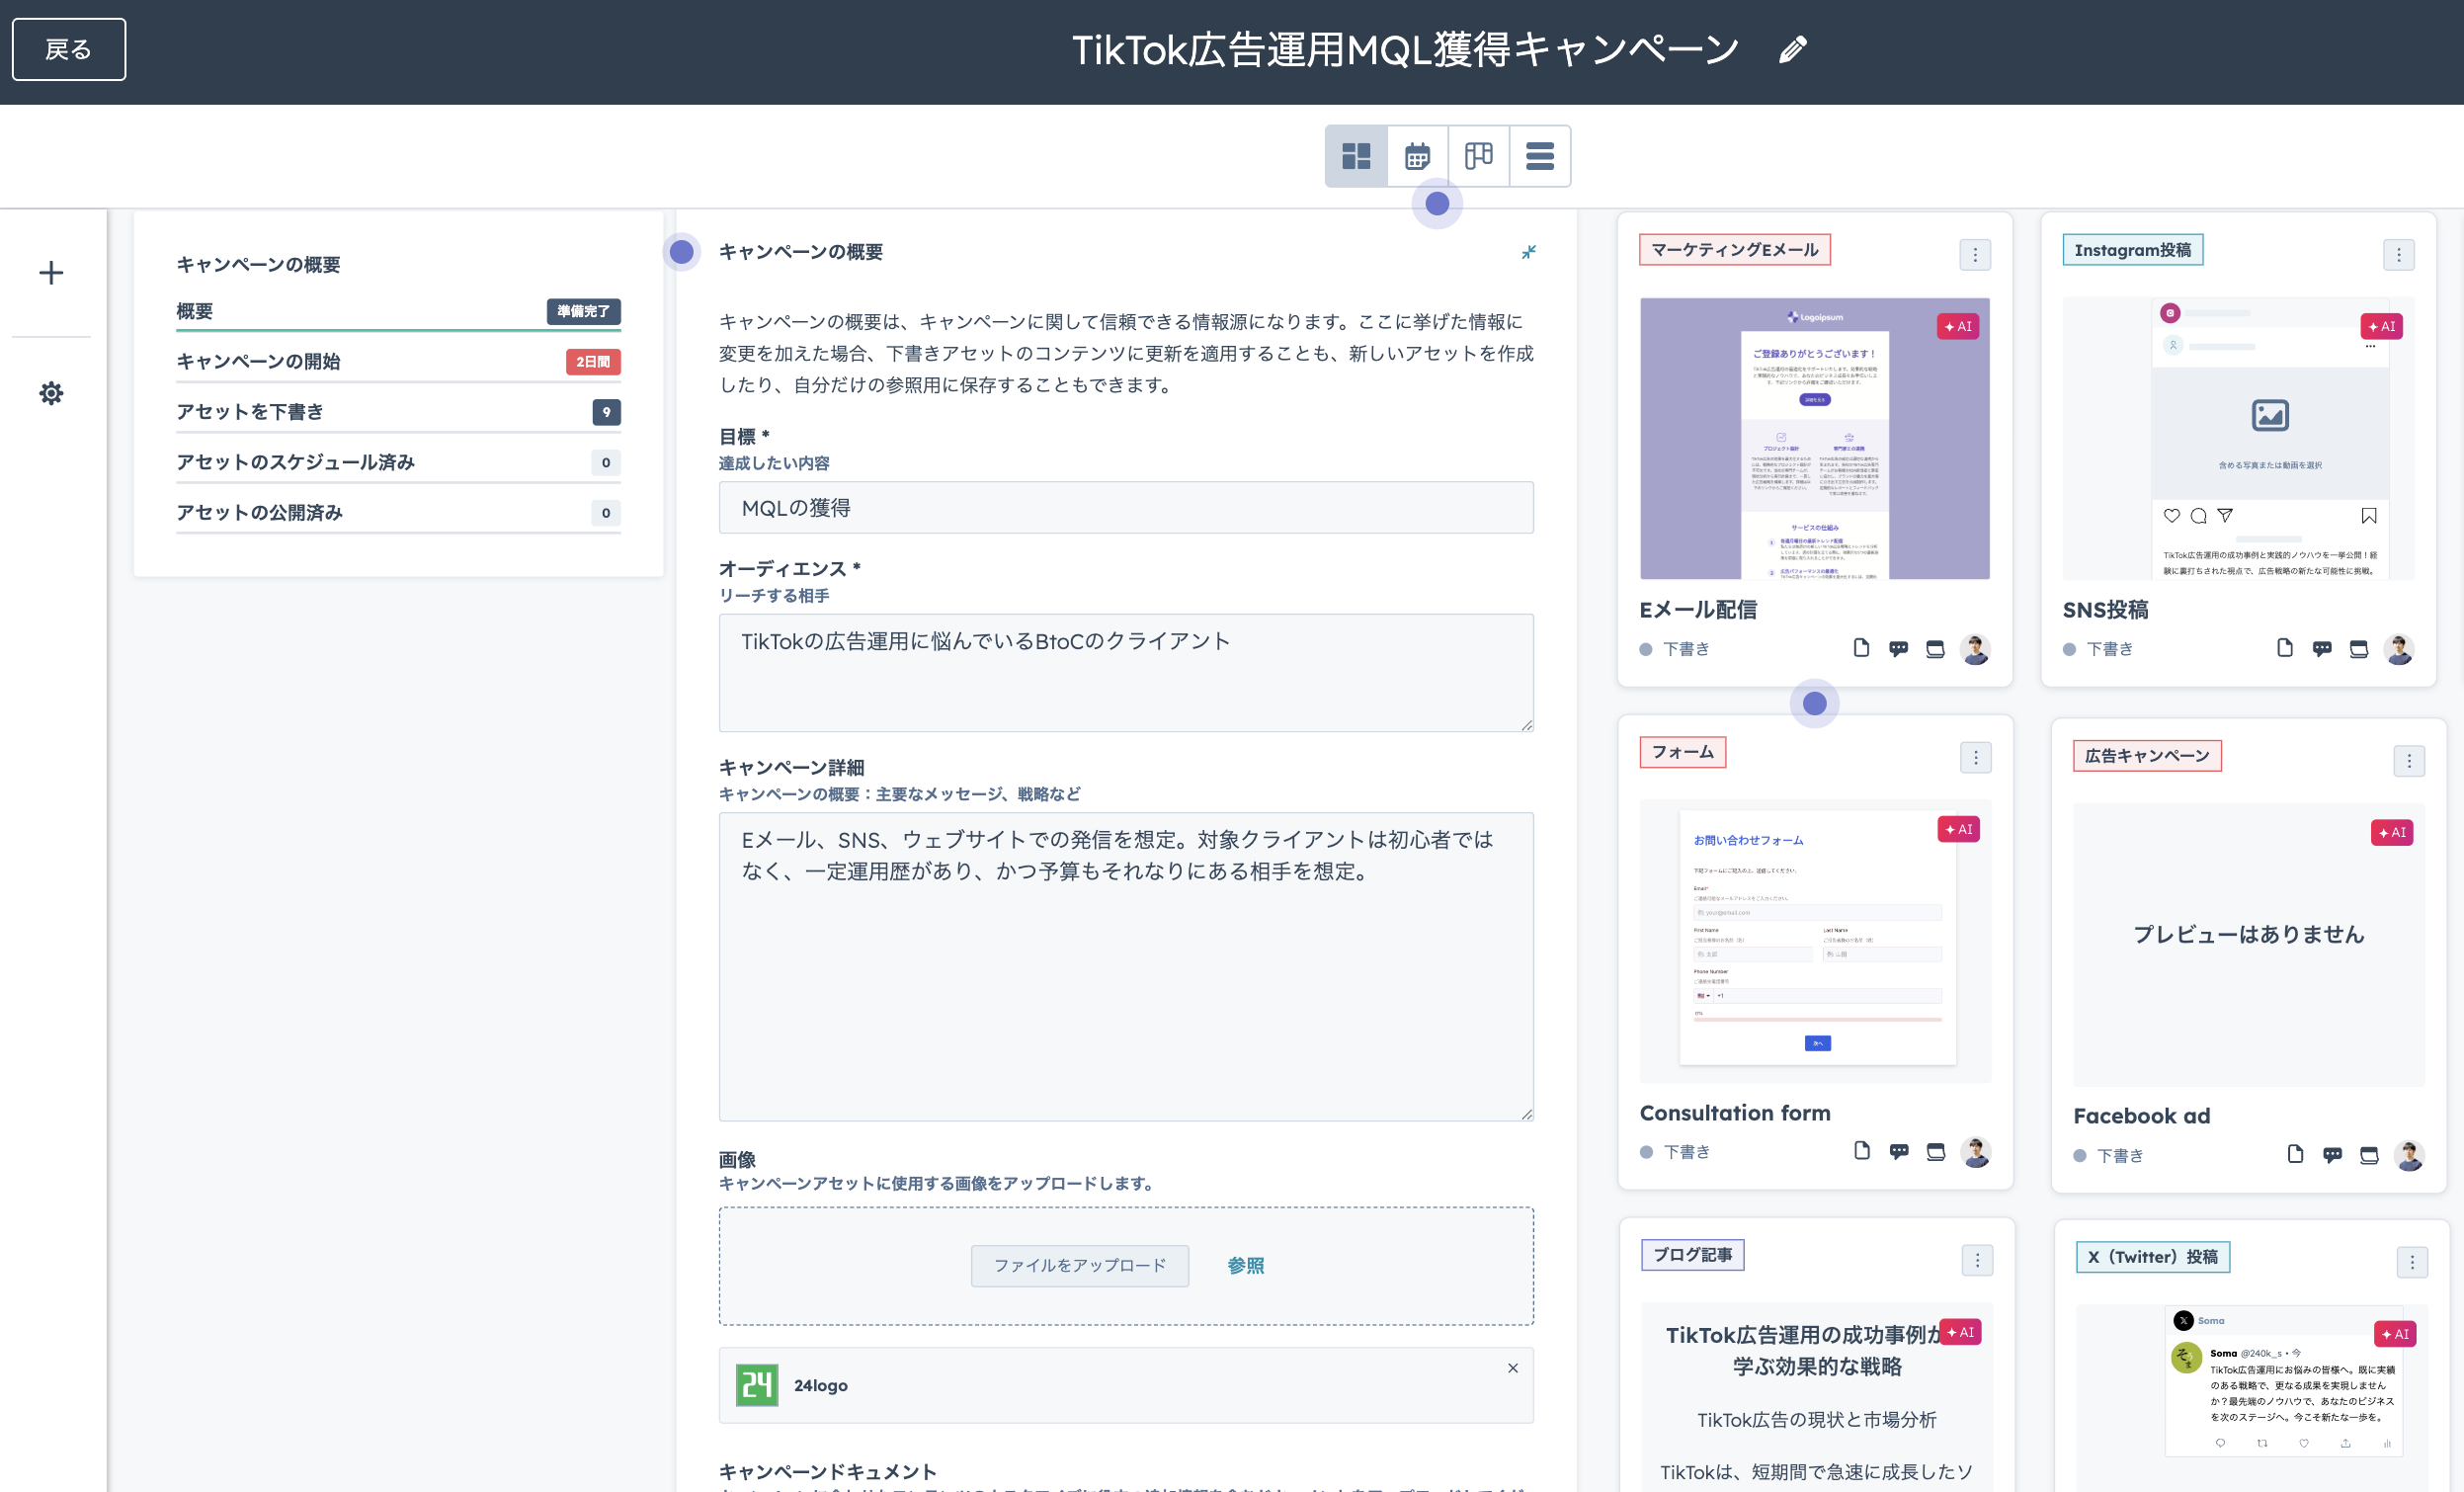Collapse the campaign overview panel
The height and width of the screenshot is (1492, 2464).
click(x=1528, y=252)
